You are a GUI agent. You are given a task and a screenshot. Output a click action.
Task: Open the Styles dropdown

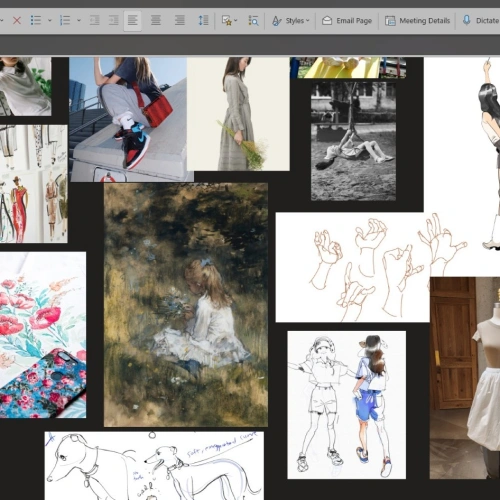pyautogui.click(x=291, y=21)
